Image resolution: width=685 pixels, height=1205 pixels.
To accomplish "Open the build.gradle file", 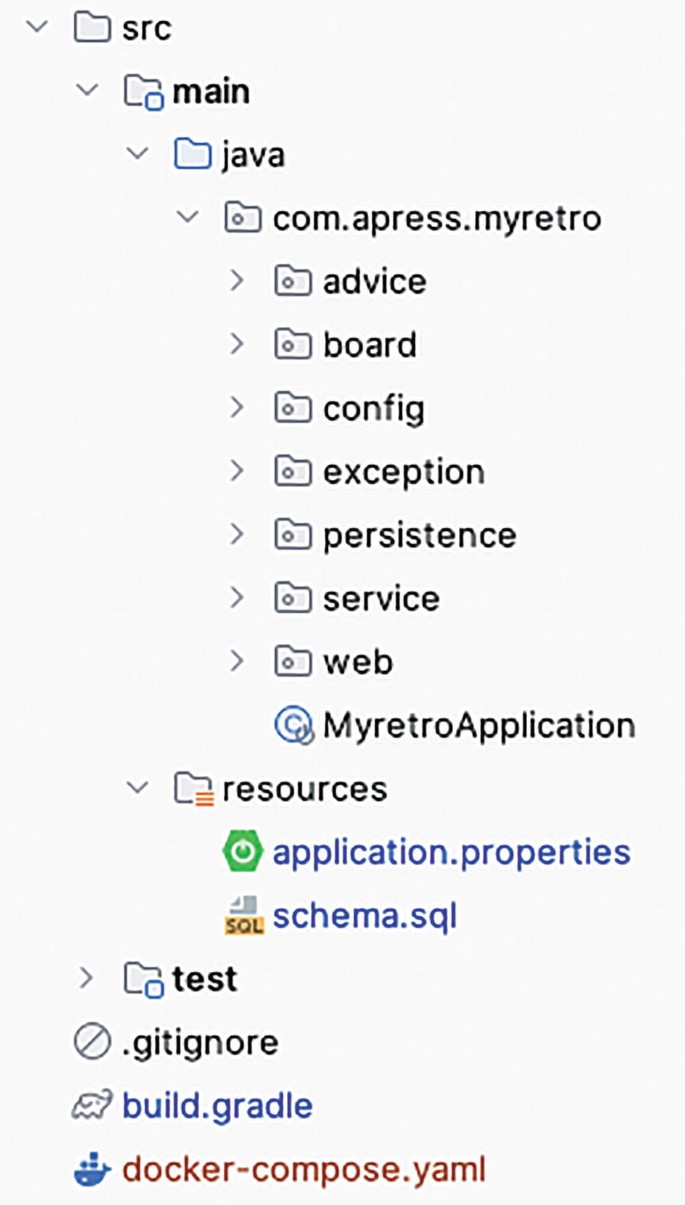I will click(x=215, y=1105).
